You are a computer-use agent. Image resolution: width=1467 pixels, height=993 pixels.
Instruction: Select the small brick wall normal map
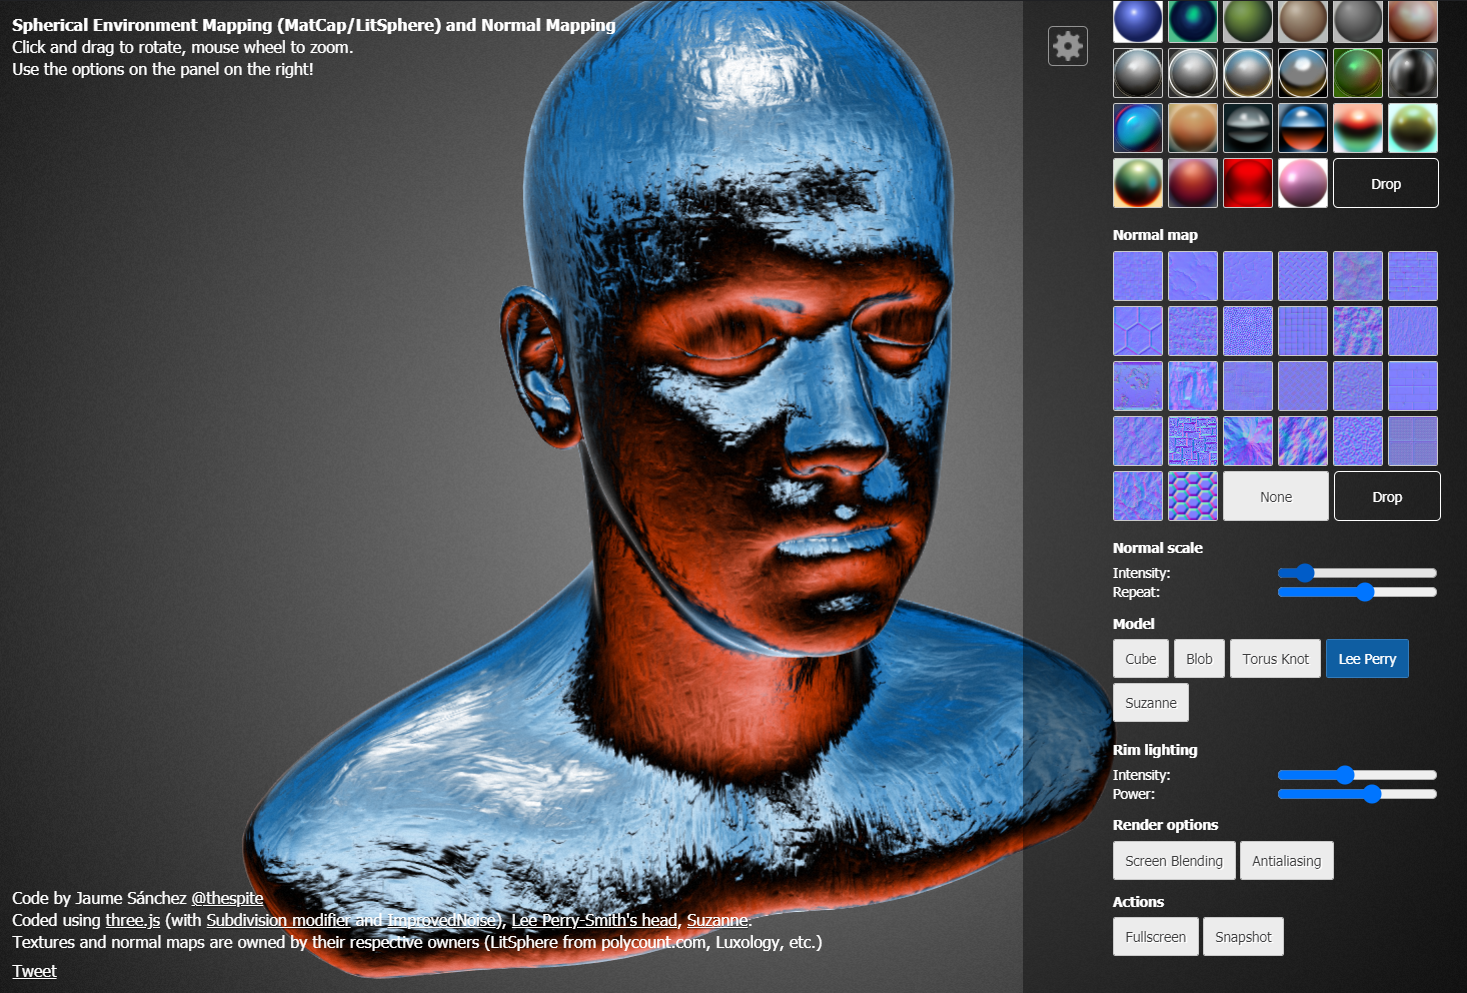pos(1413,276)
